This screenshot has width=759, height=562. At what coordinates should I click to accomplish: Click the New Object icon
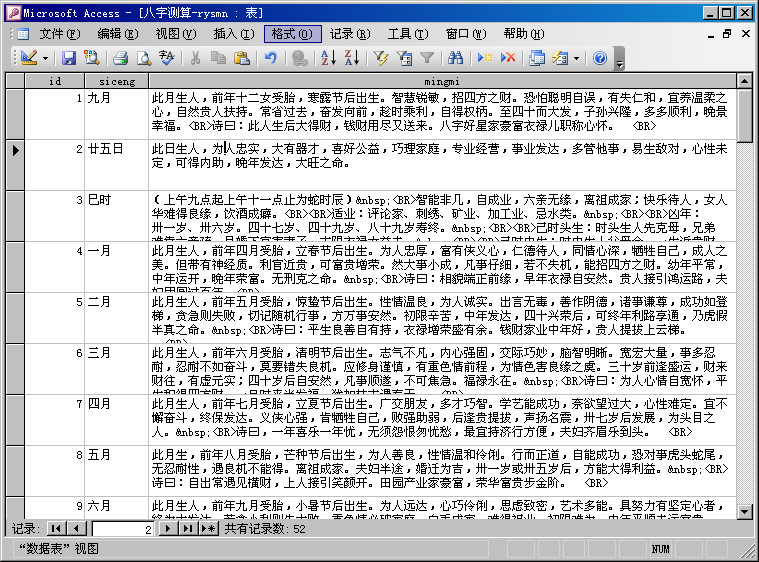[560, 58]
